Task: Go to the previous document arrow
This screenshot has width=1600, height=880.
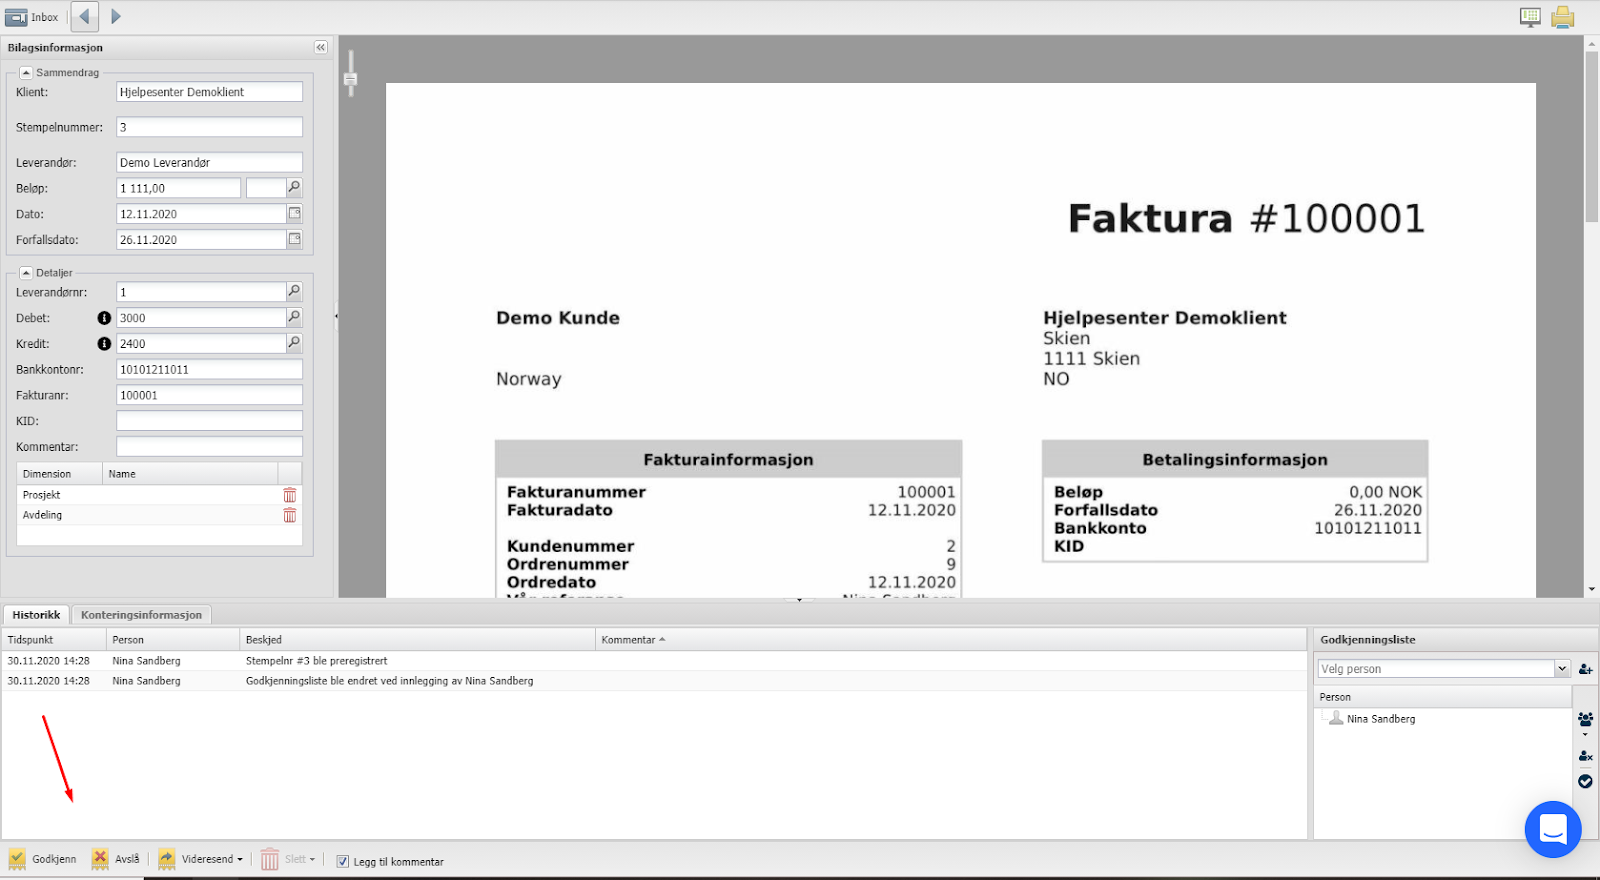Action: [x=85, y=16]
